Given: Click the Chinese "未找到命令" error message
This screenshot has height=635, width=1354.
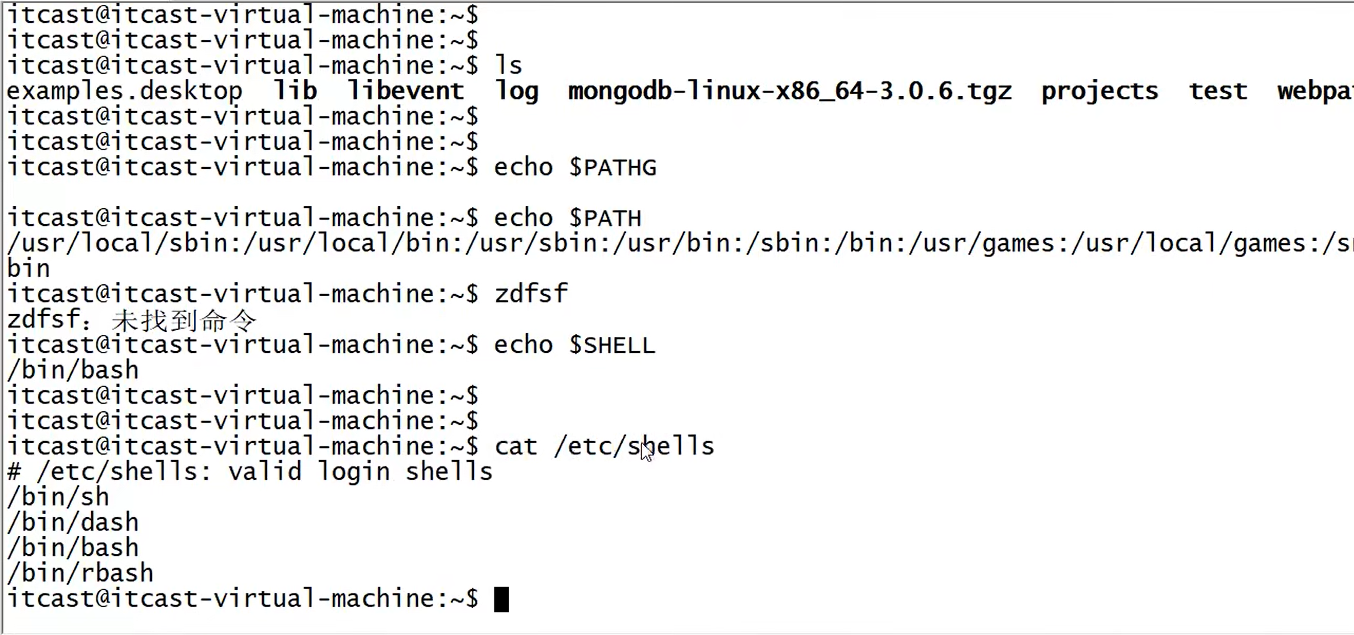Looking at the screenshot, I should 185,320.
